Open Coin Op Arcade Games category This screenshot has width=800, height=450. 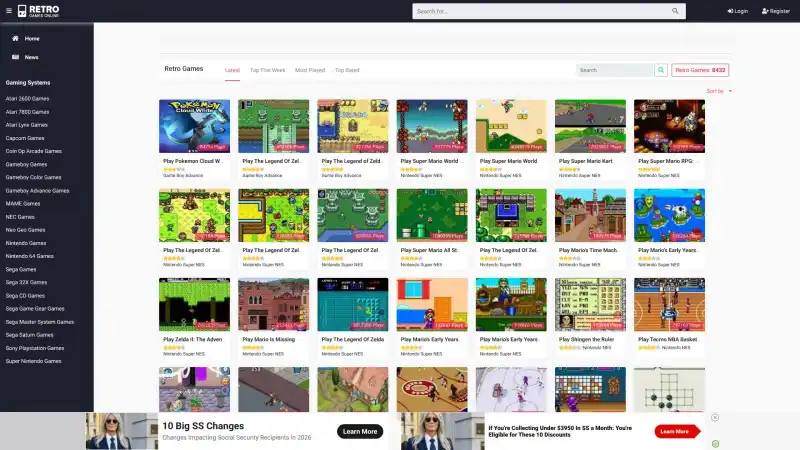34,151
